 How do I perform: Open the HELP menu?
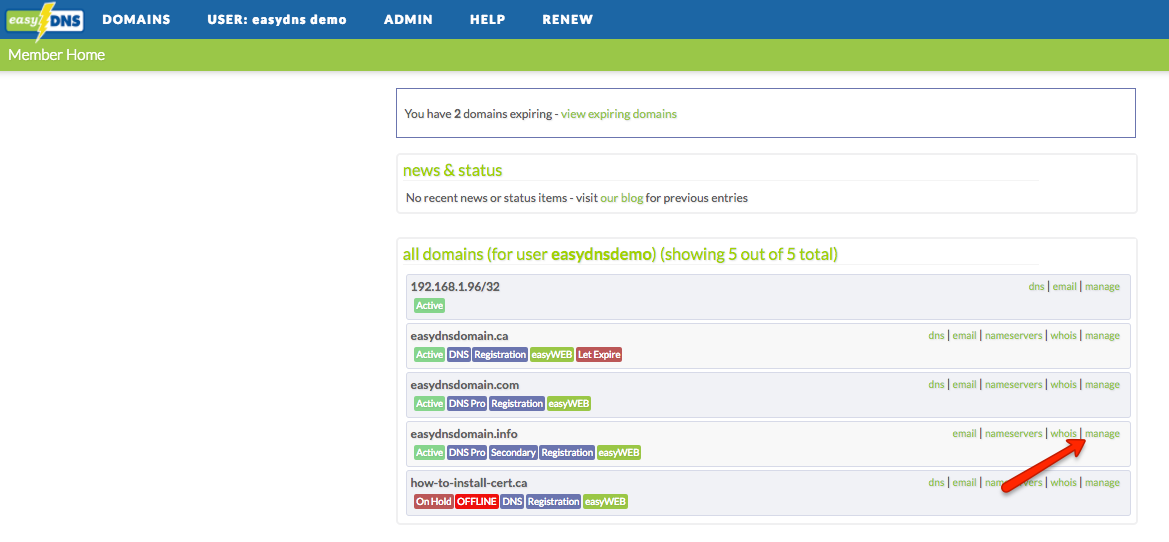(488, 20)
